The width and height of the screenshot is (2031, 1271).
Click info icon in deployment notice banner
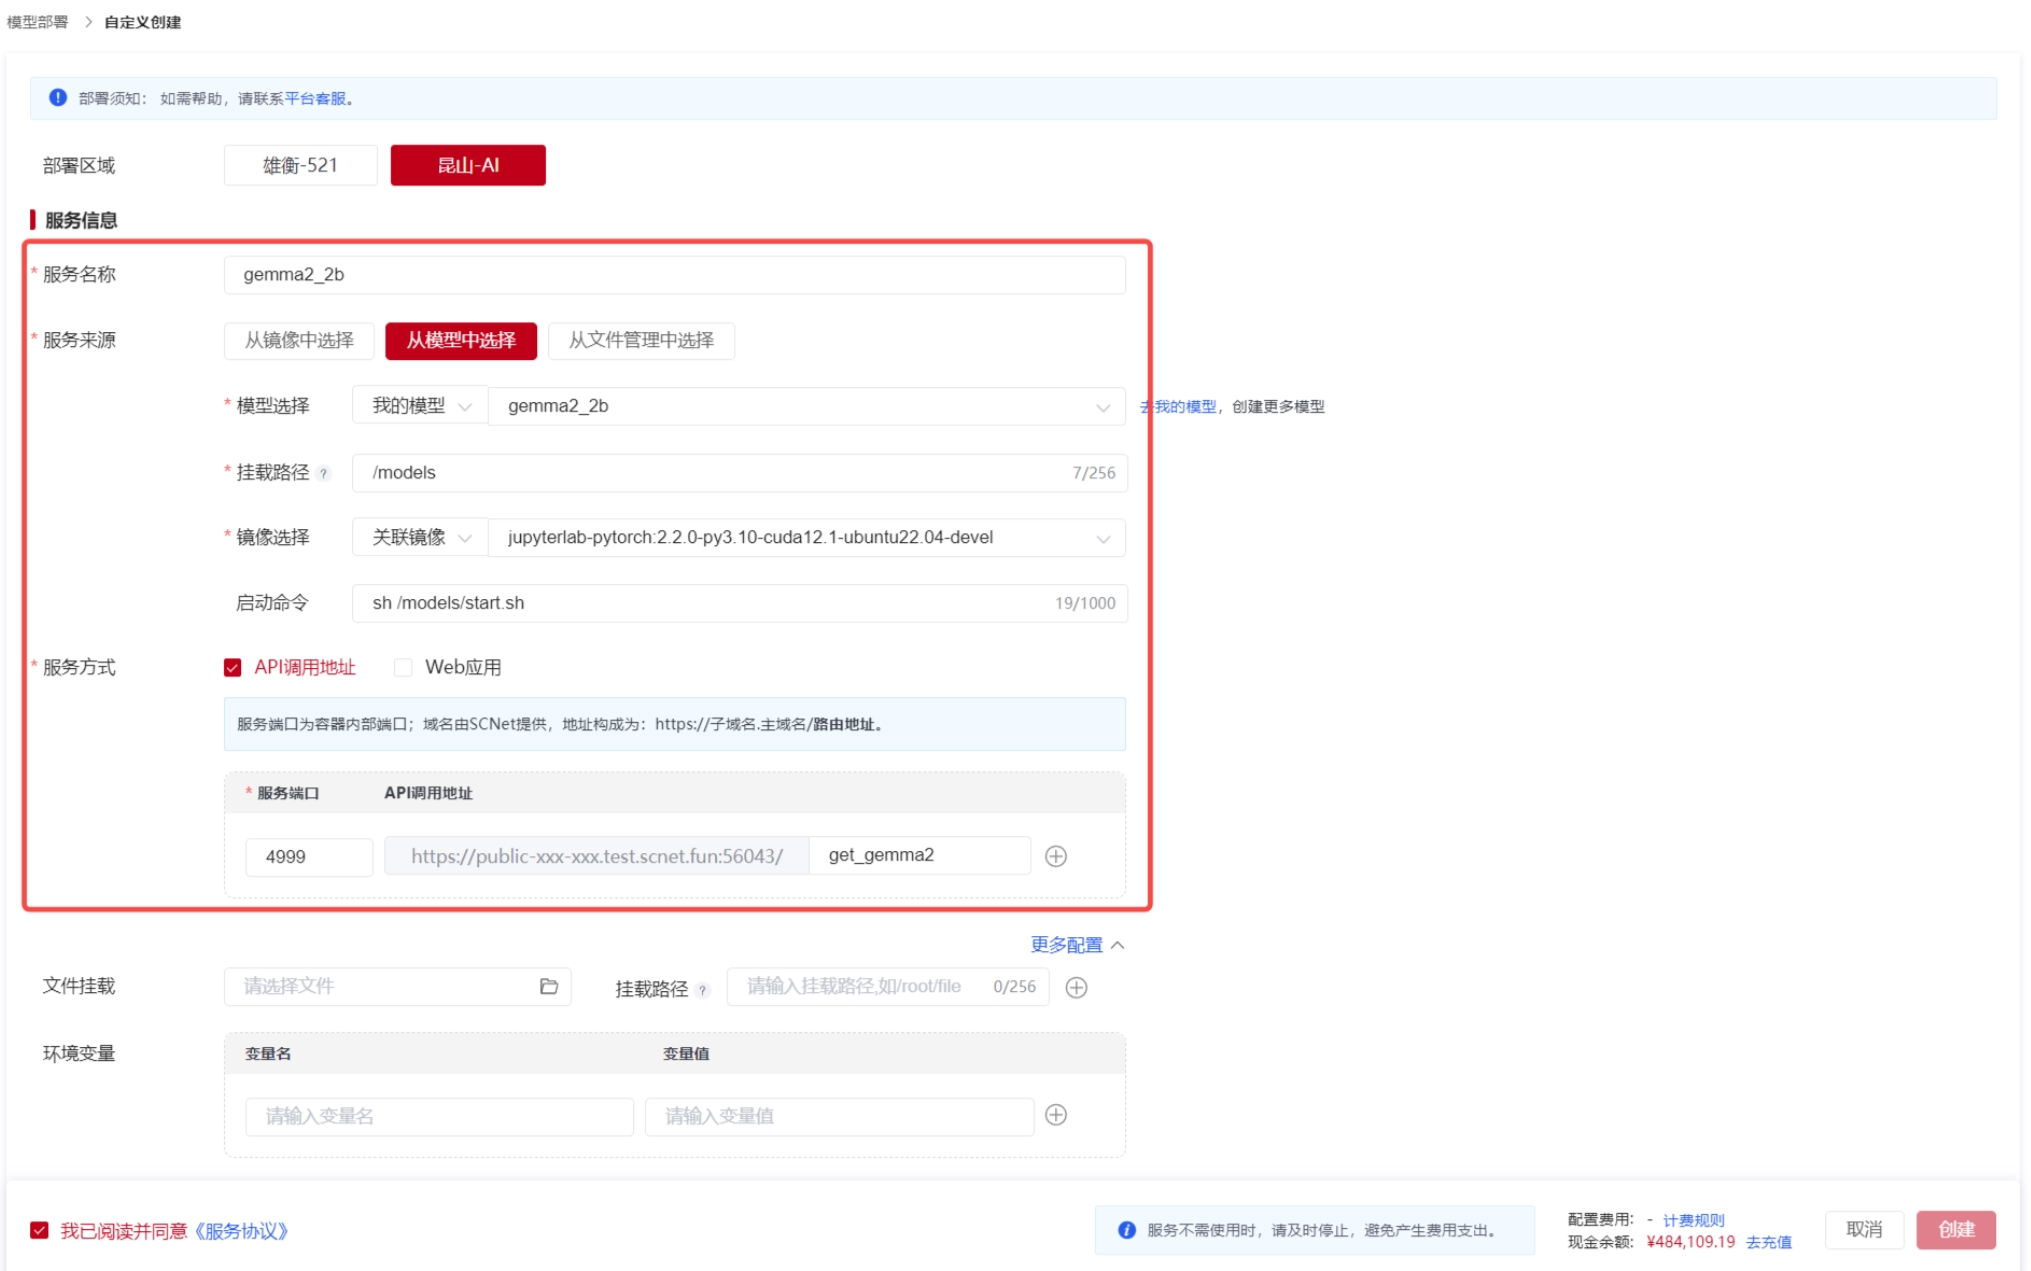pos(57,98)
